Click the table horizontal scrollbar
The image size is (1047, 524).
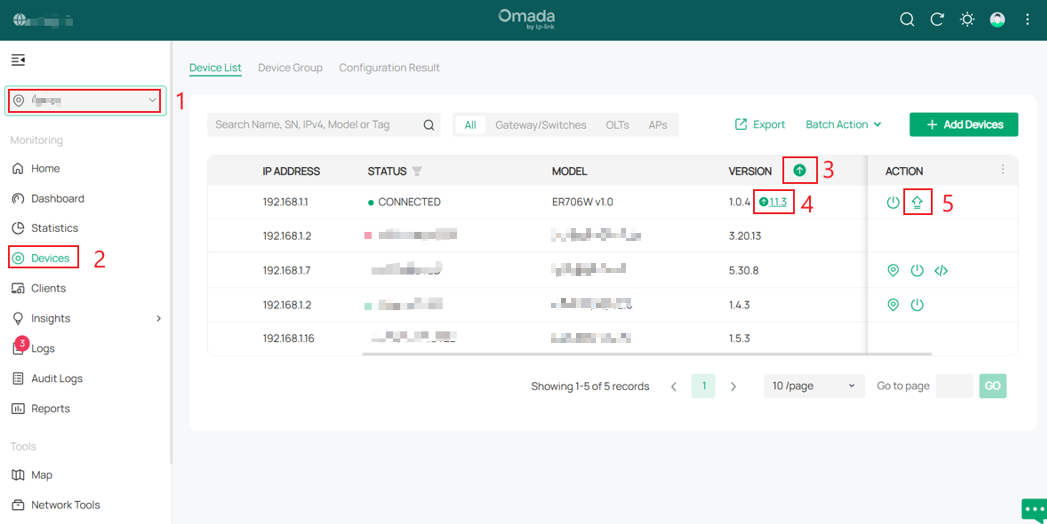[646, 354]
